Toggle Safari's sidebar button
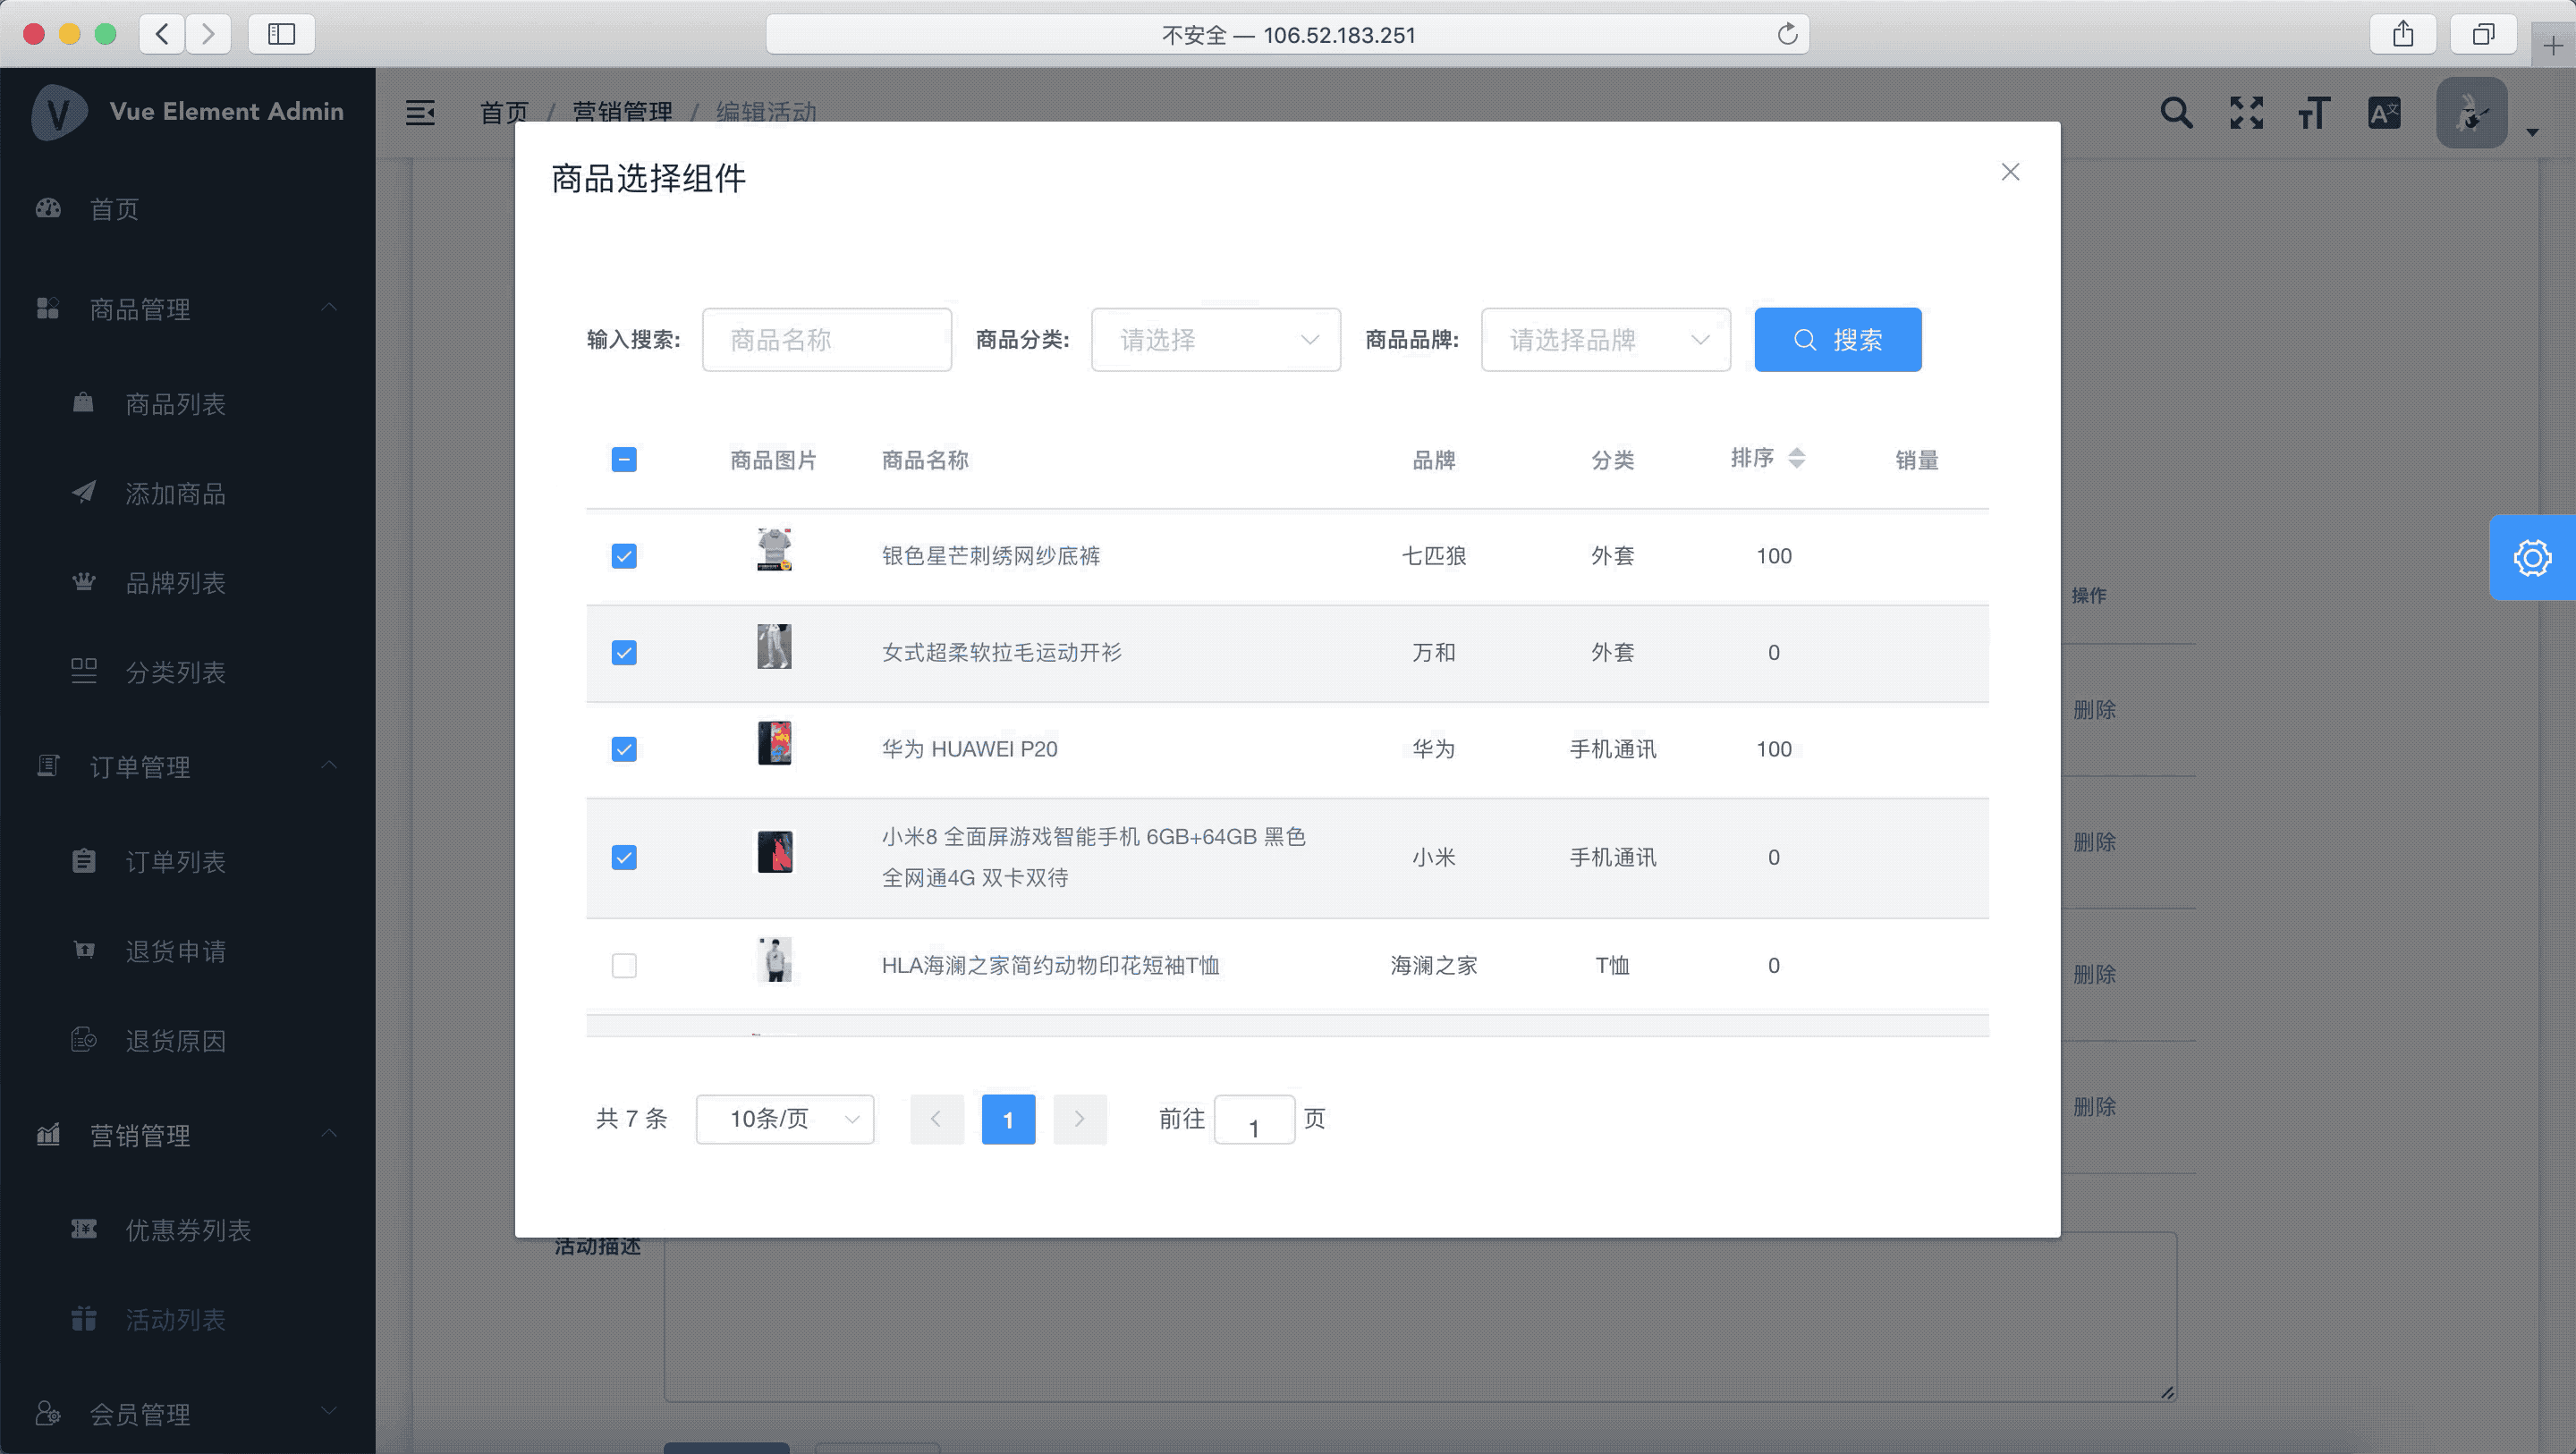 point(282,34)
